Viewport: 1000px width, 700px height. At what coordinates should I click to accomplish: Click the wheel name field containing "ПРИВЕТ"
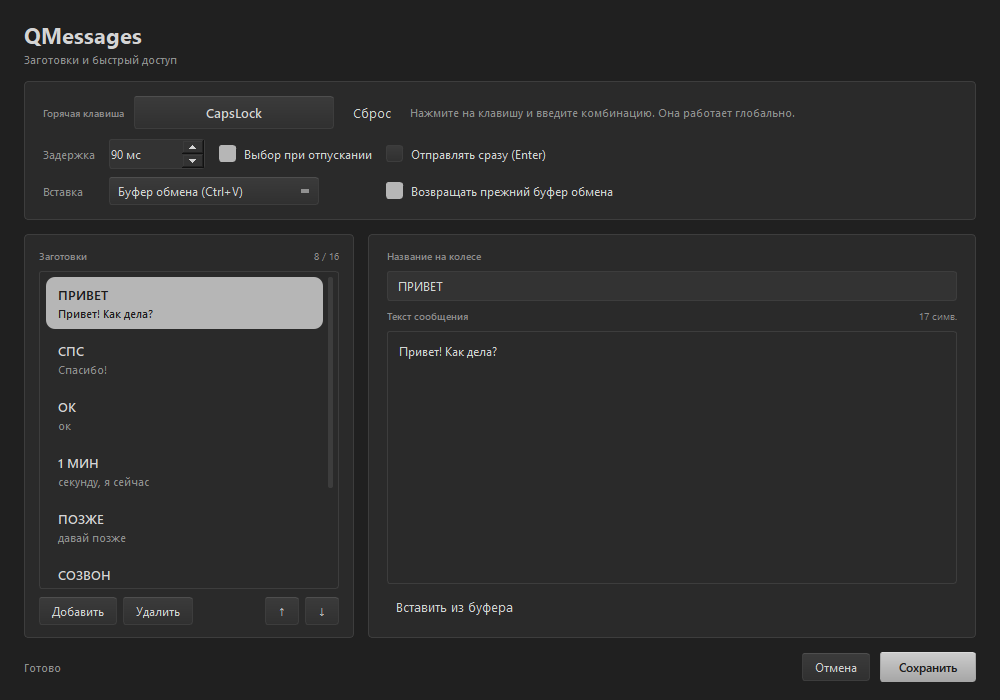point(672,286)
